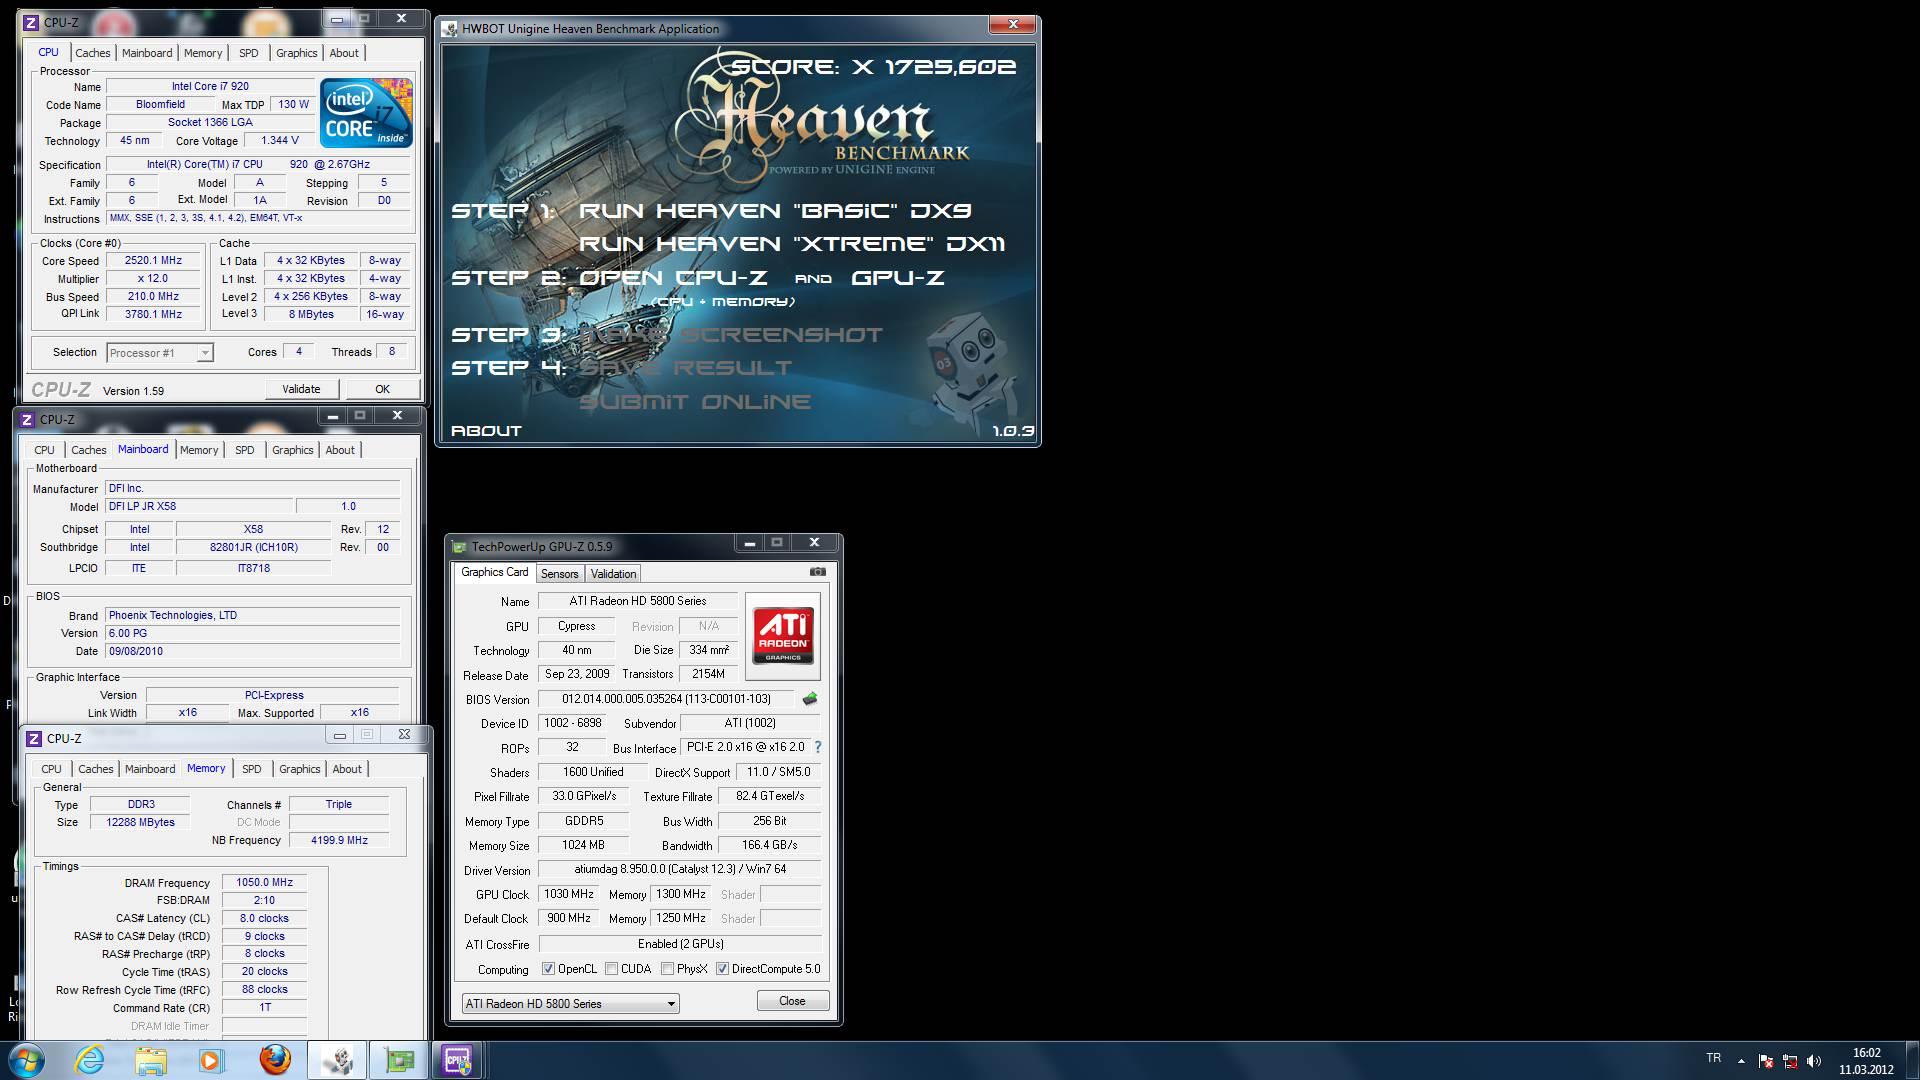Screen dimensions: 1920x1080
Task: Launch Firefox from the taskbar
Action: coord(274,1060)
